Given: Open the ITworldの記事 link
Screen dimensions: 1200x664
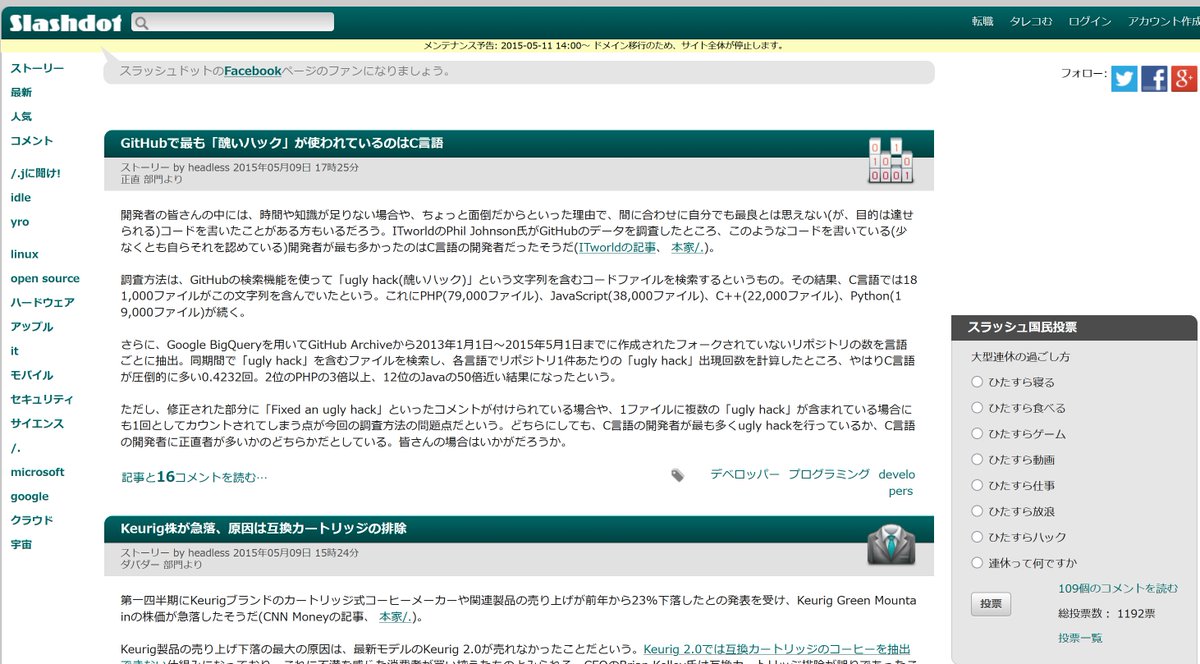Looking at the screenshot, I should [617, 247].
